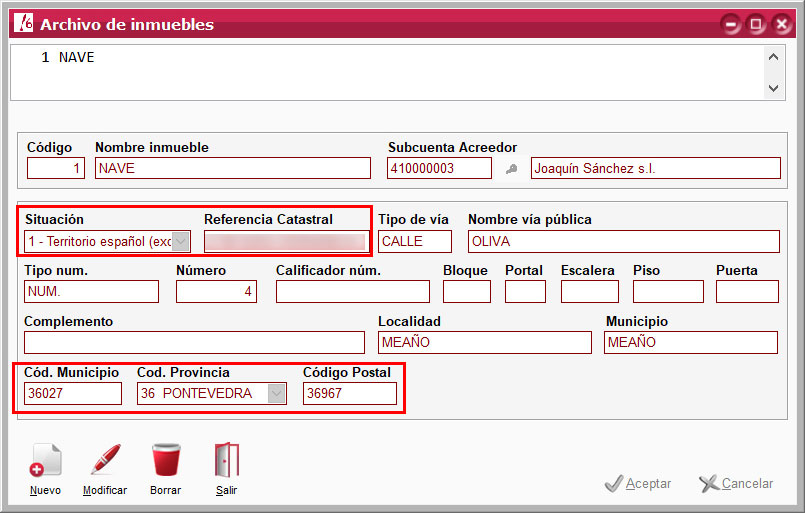Click the application logo in the title bar
The width and height of the screenshot is (805, 513).
click(22, 24)
